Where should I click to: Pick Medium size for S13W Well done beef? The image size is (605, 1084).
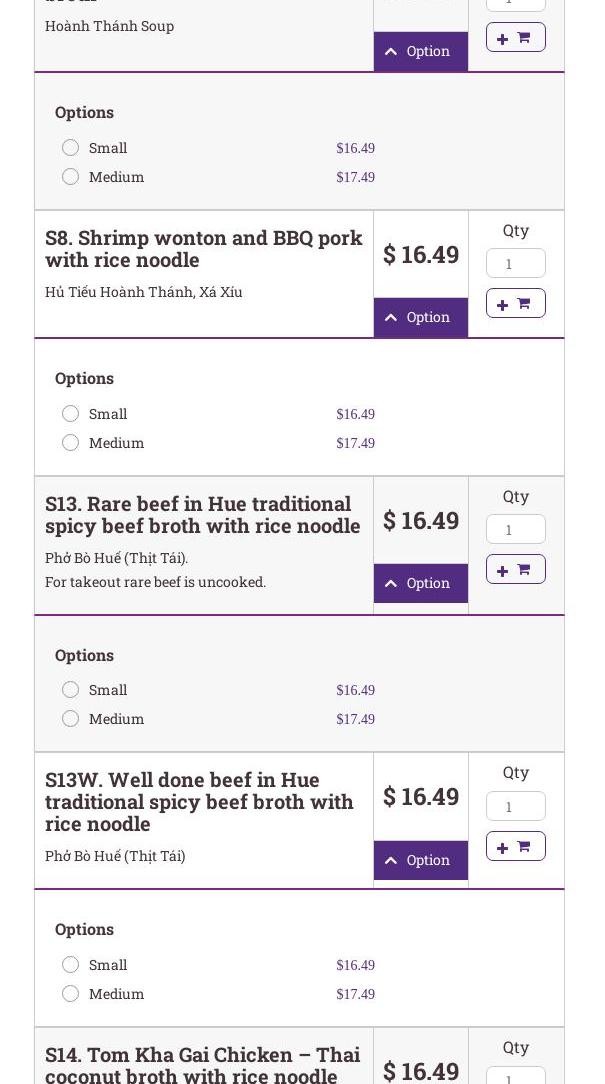(70, 994)
